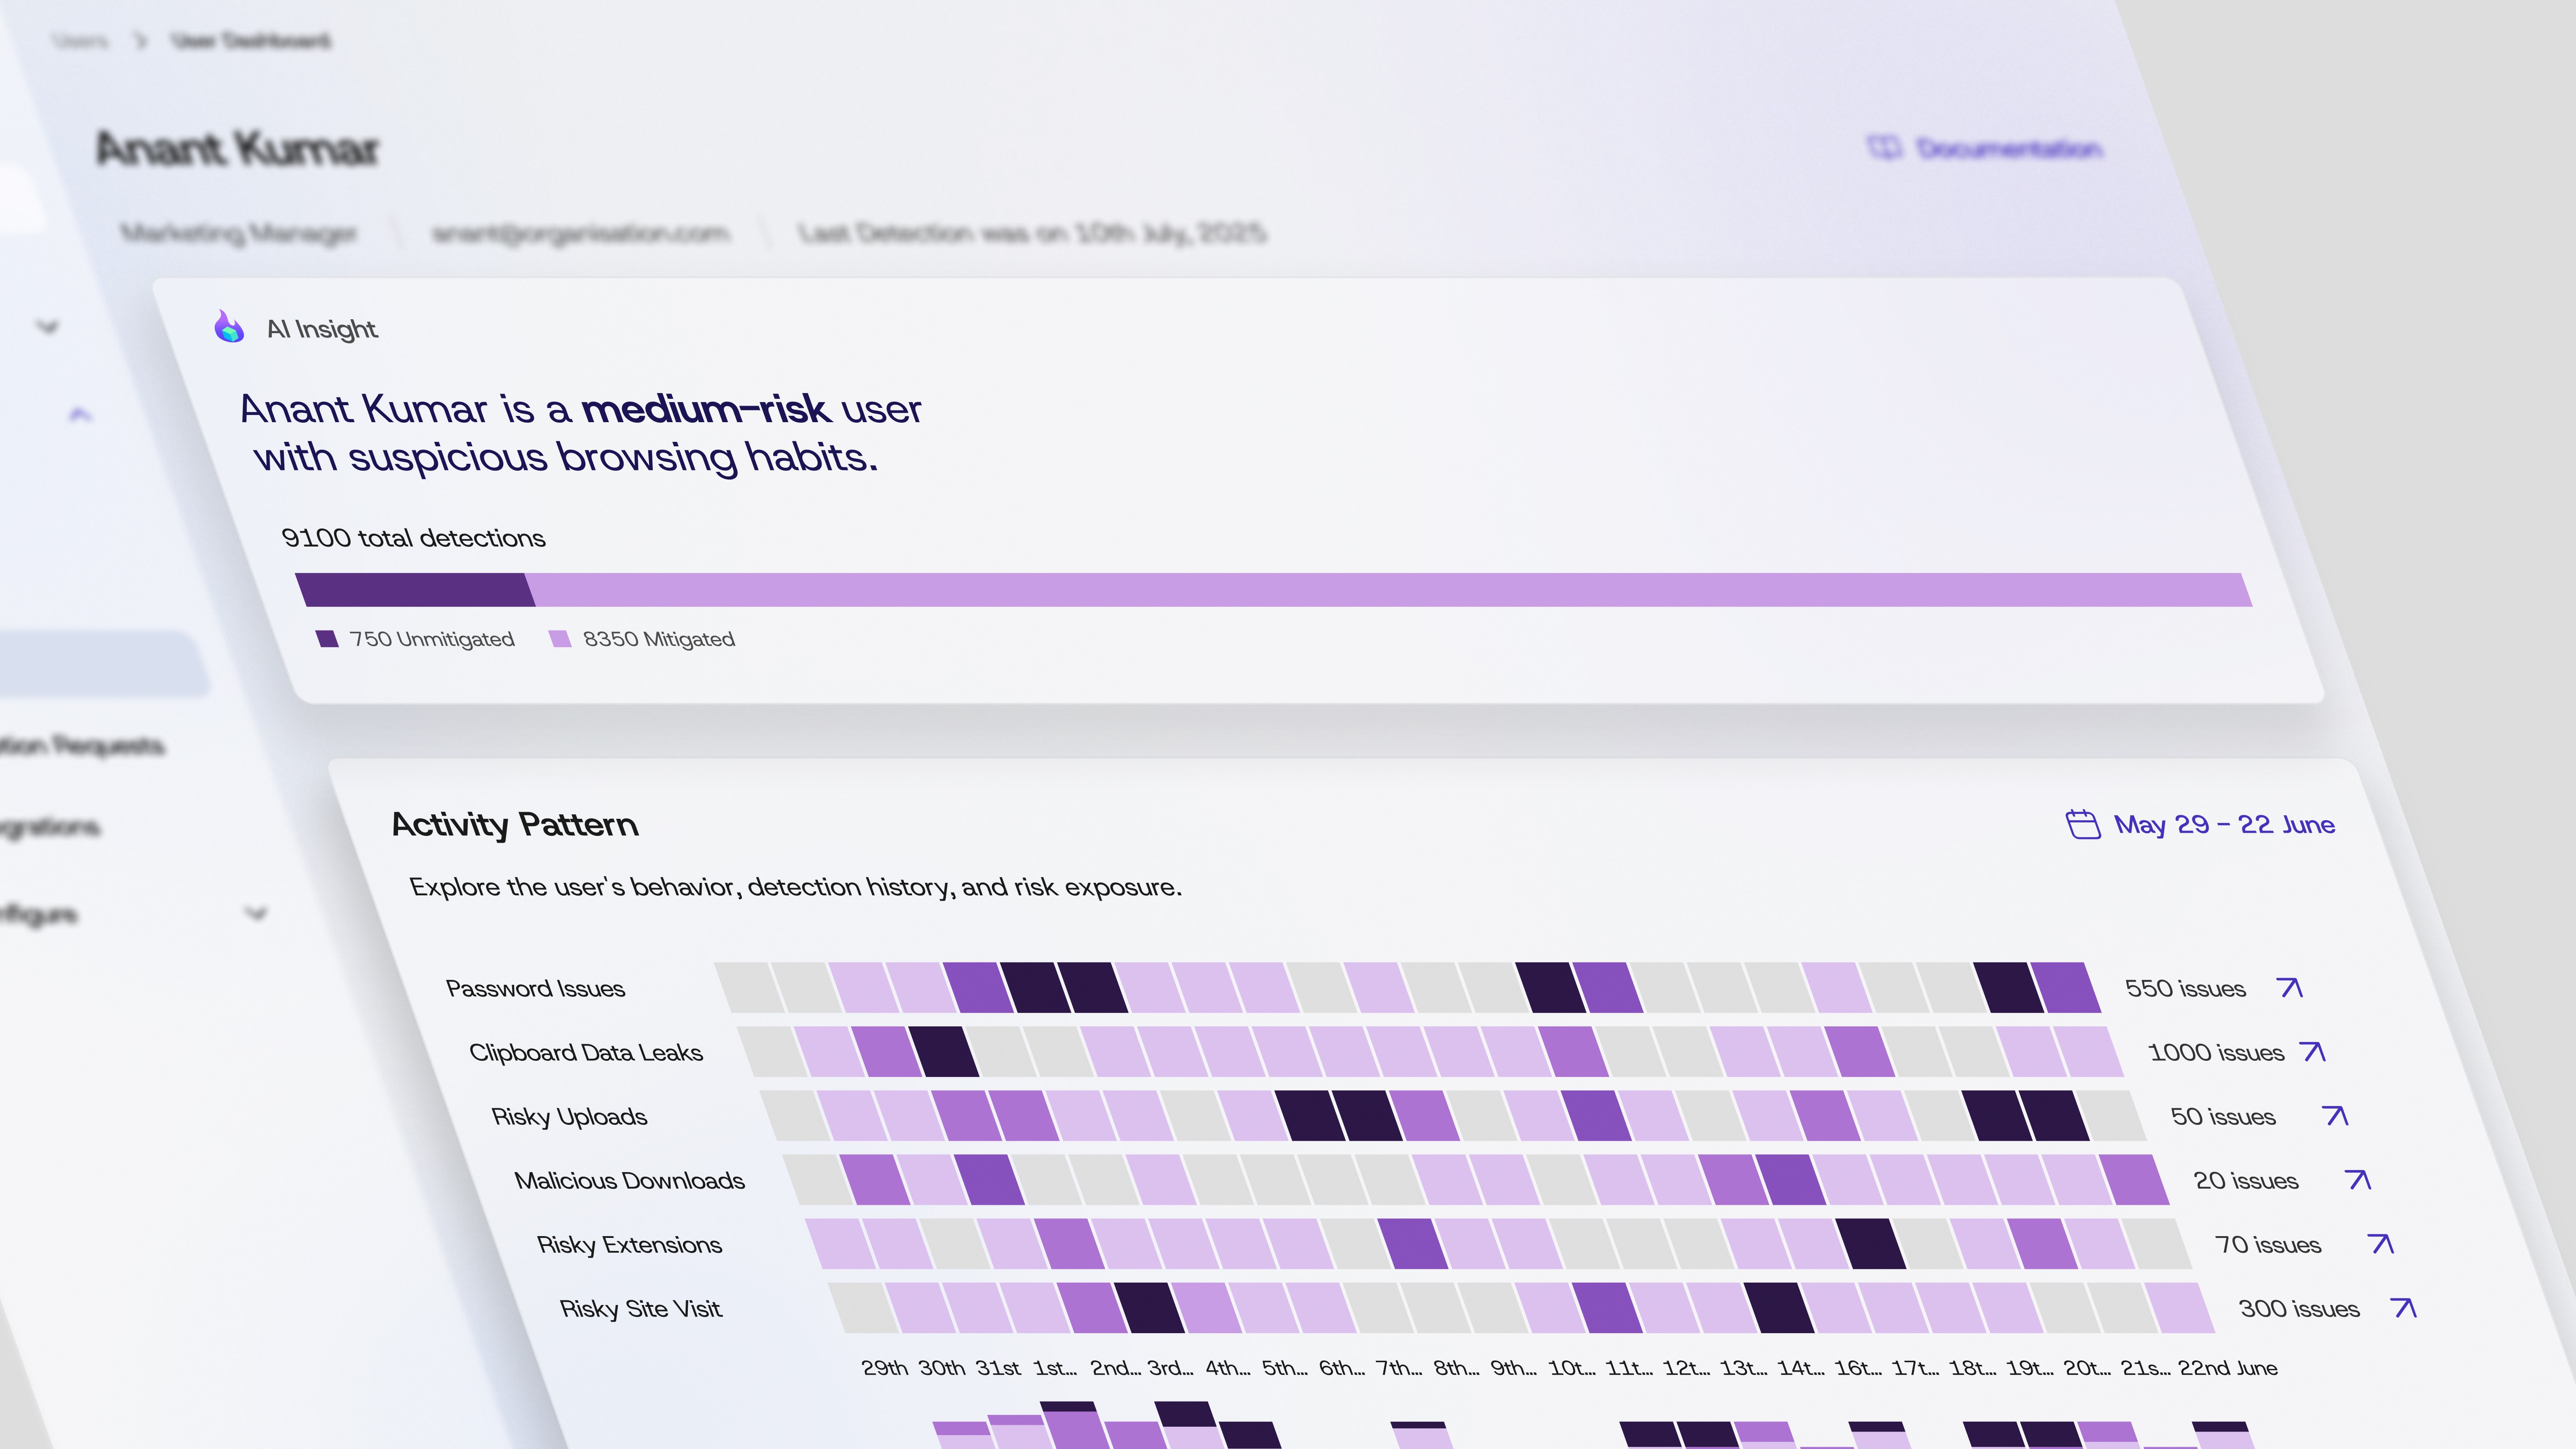Change the May 29 – 22 June range
The image size is (2576, 1449).
tap(2224, 825)
